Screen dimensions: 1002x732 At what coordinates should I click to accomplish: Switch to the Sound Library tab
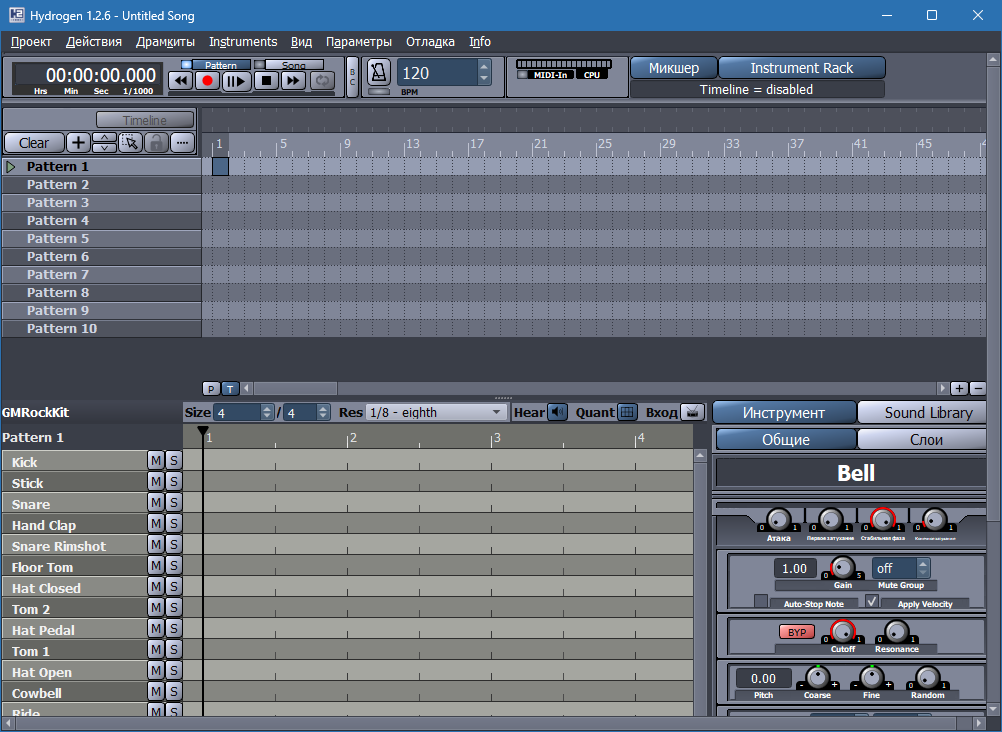coord(922,413)
